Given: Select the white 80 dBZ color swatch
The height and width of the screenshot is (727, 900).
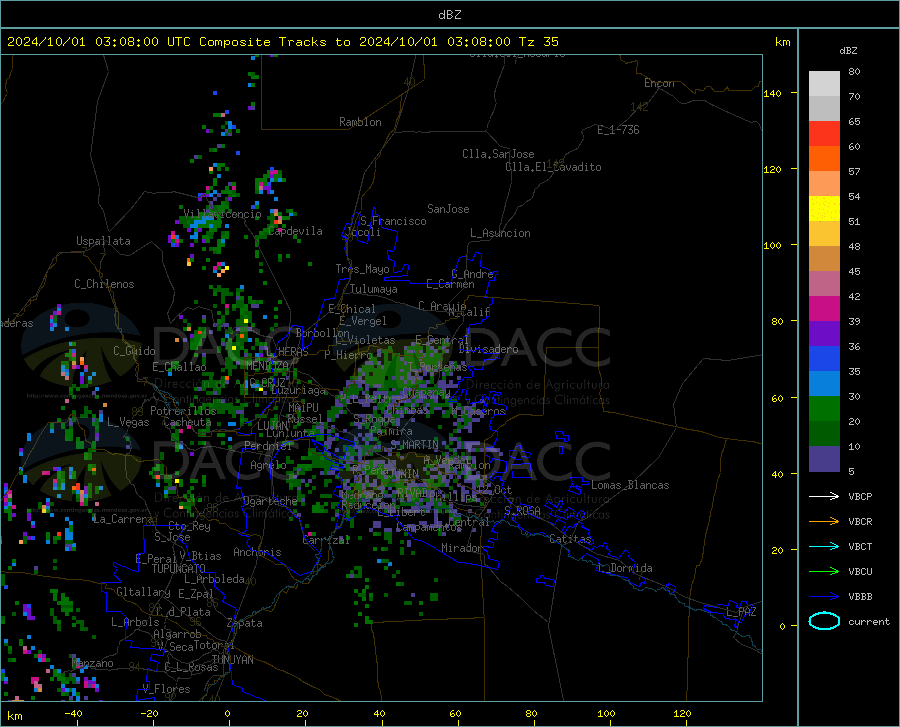Looking at the screenshot, I should tap(824, 84).
